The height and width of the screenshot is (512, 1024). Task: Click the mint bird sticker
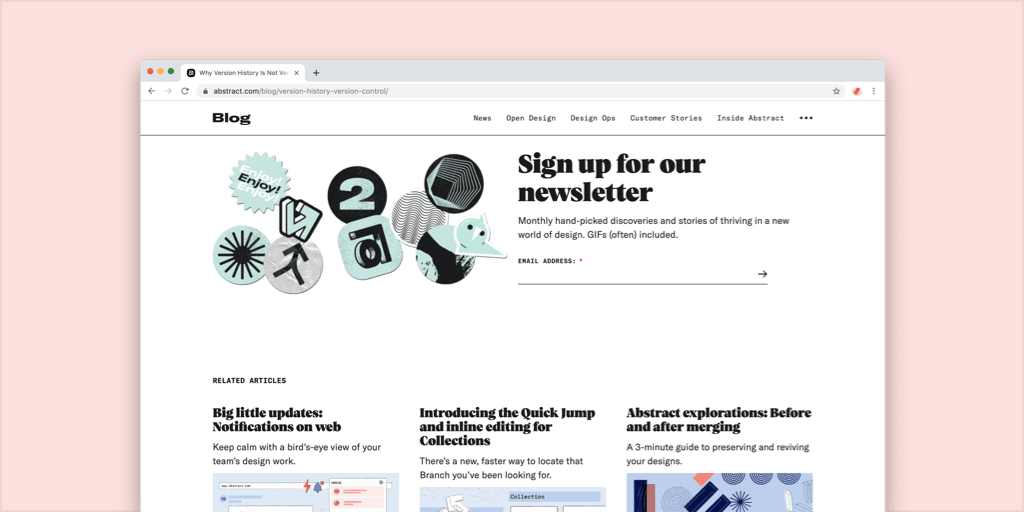[479, 238]
